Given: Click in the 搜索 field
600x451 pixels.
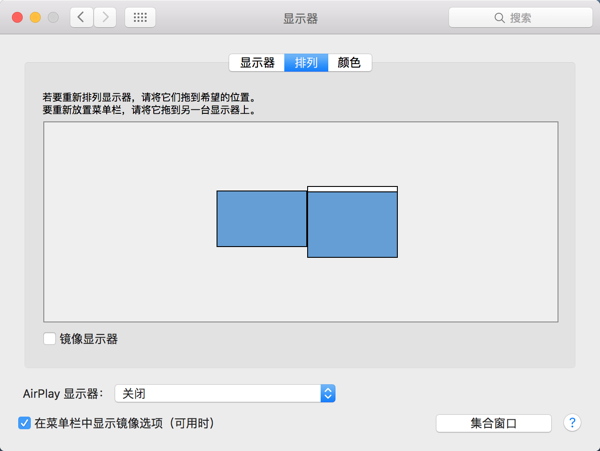Looking at the screenshot, I should pos(525,18).
